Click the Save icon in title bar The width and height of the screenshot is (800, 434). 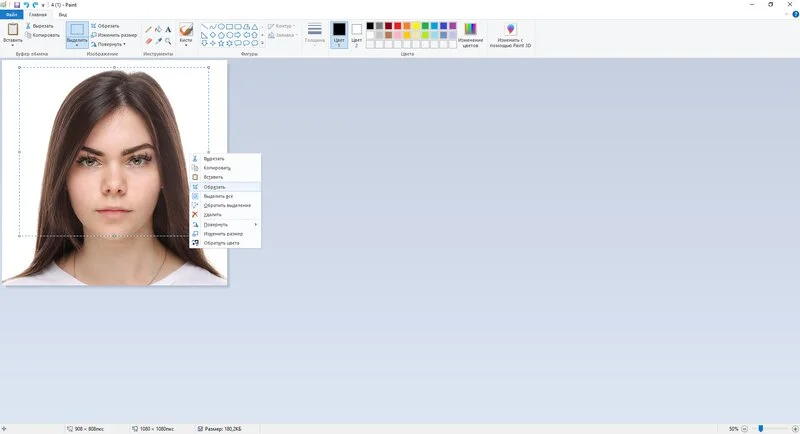pos(17,5)
